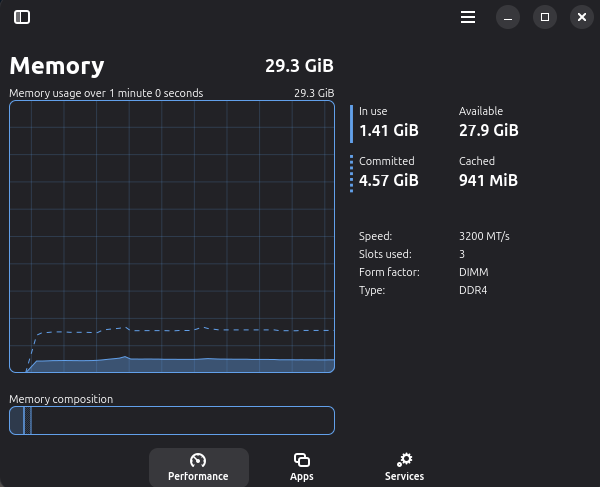Click the DDR4 type value
The width and height of the screenshot is (600, 487).
coord(473,291)
